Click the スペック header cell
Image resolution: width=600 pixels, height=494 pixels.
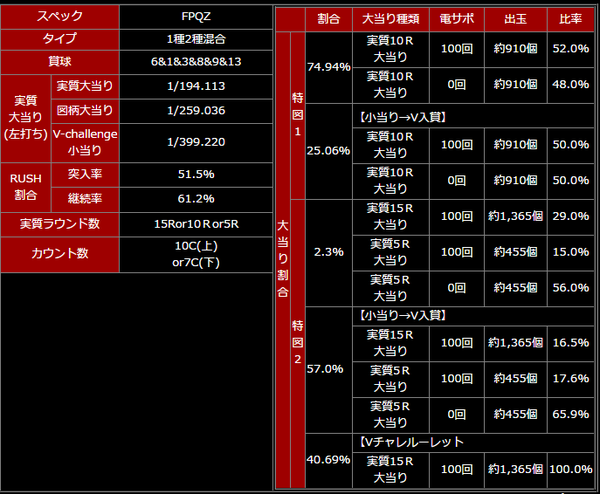click(60, 16)
